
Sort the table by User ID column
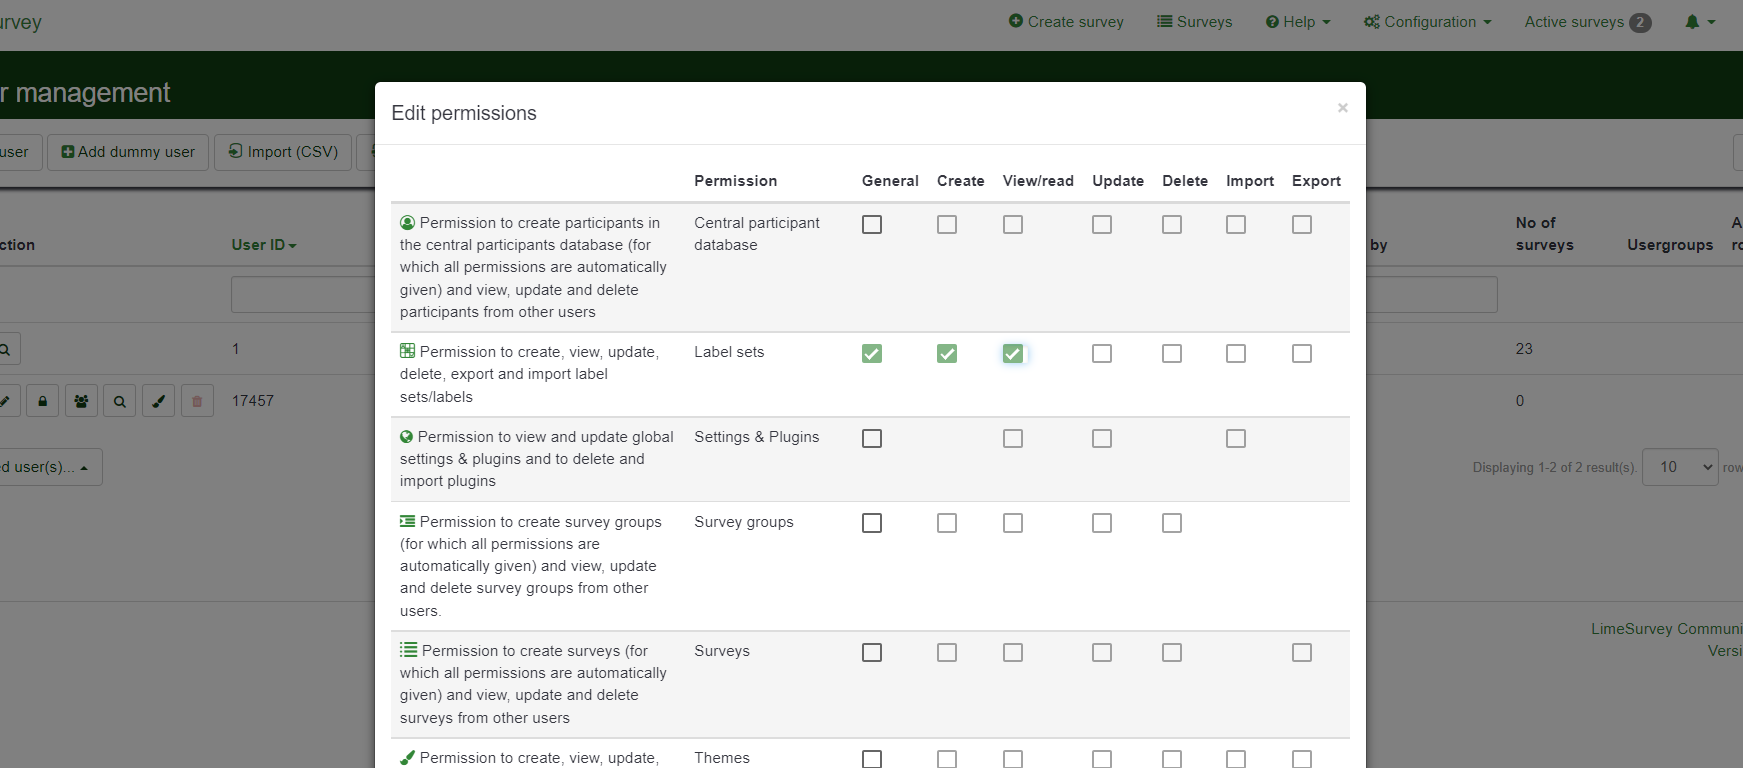(x=263, y=245)
